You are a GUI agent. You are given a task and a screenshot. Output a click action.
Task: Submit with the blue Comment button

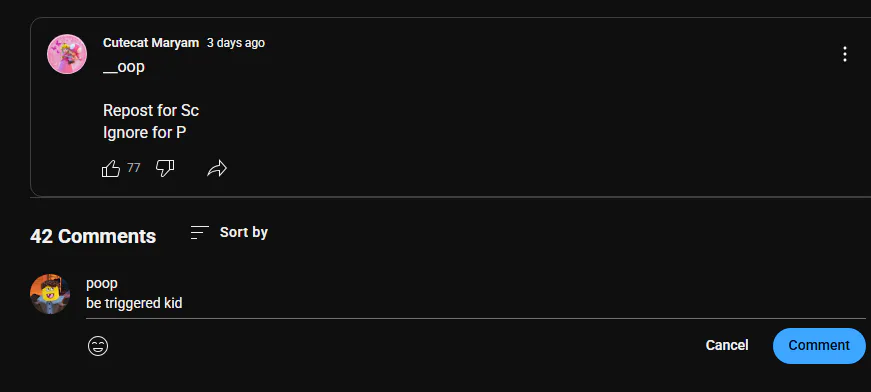[819, 345]
